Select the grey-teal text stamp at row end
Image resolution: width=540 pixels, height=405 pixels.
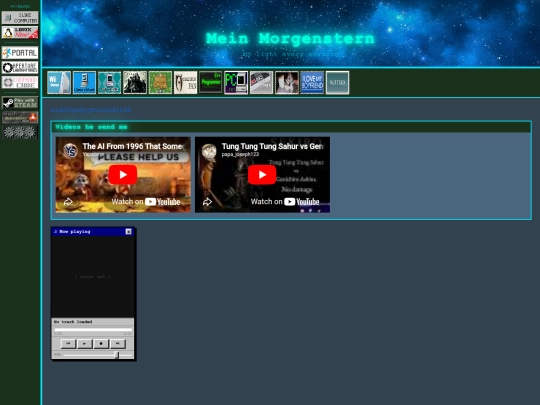coord(338,83)
